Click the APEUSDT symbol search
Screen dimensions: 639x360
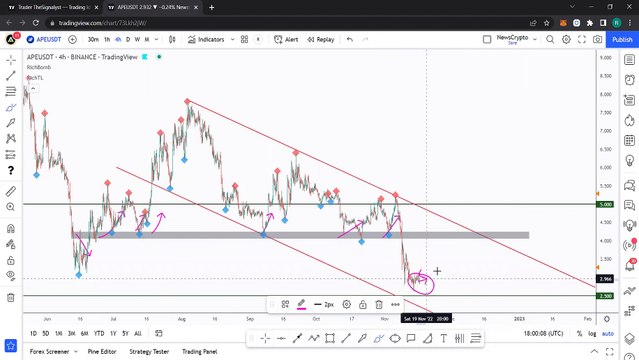click(44, 40)
